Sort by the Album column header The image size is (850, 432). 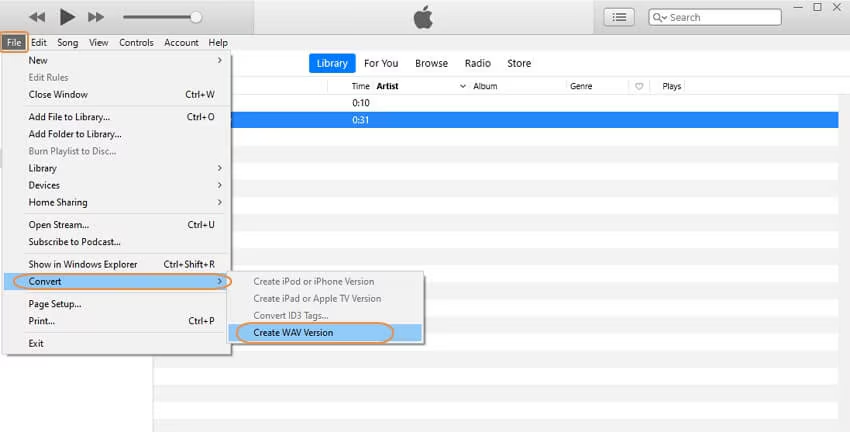(485, 86)
